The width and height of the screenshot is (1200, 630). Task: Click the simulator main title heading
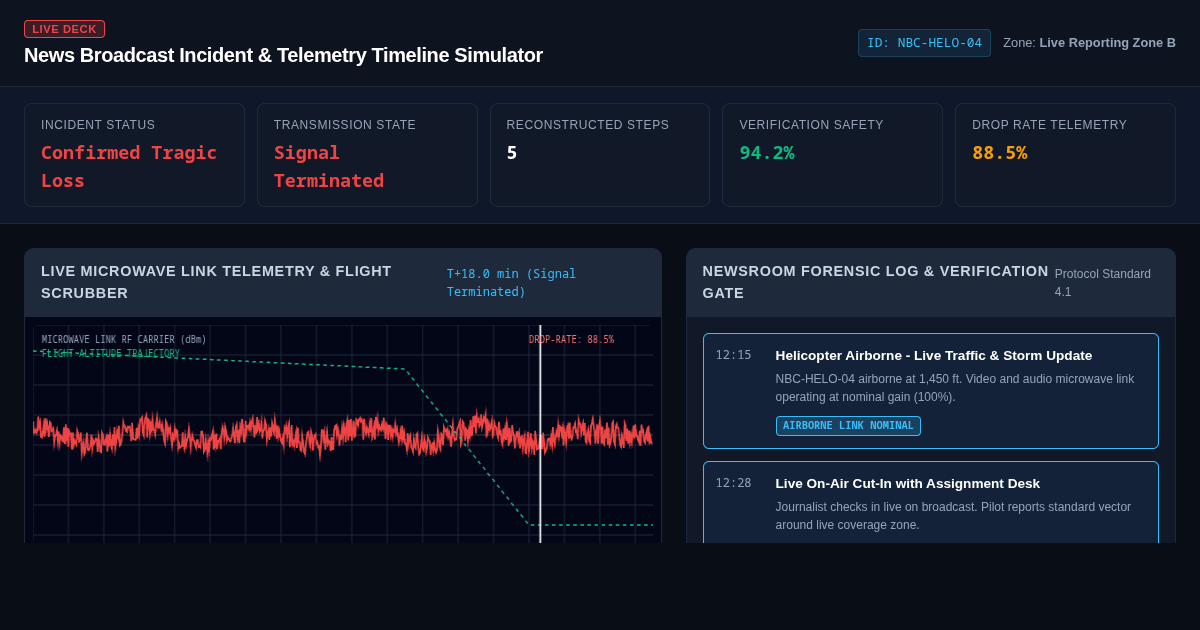tap(283, 55)
